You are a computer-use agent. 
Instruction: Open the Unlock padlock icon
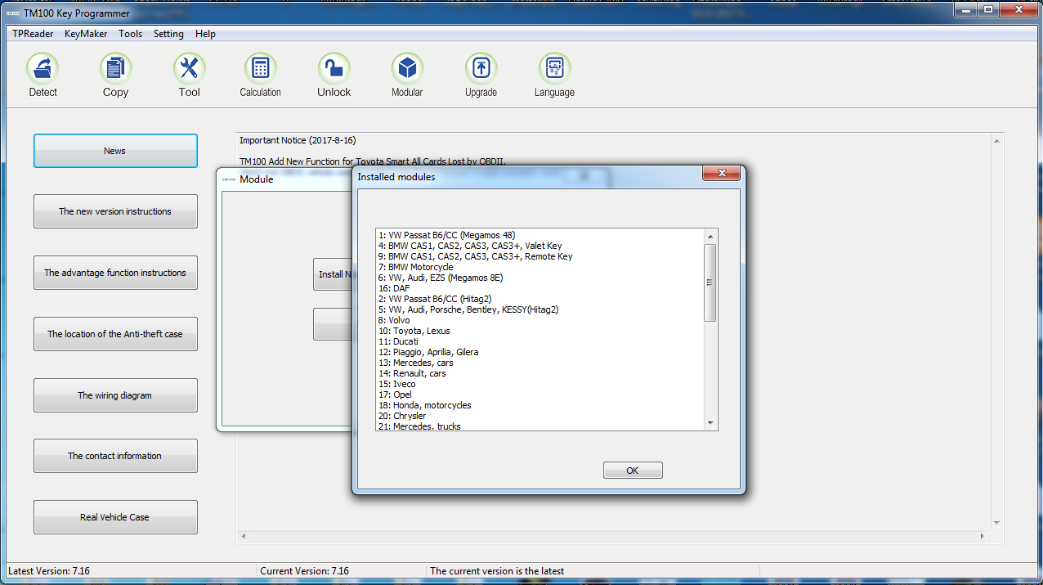point(334,75)
